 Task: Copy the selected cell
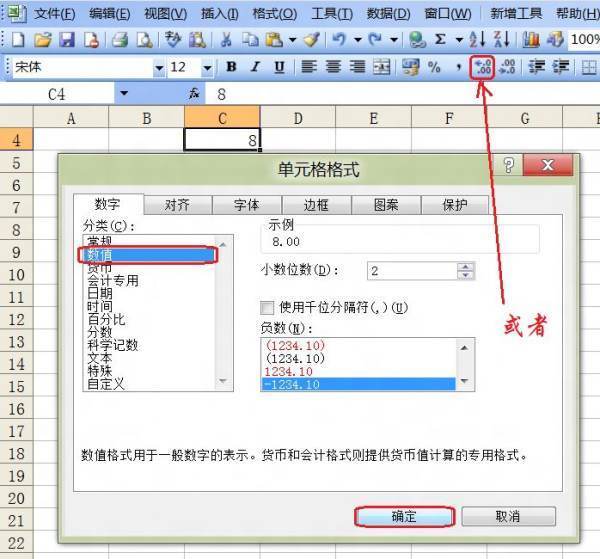coord(250,39)
